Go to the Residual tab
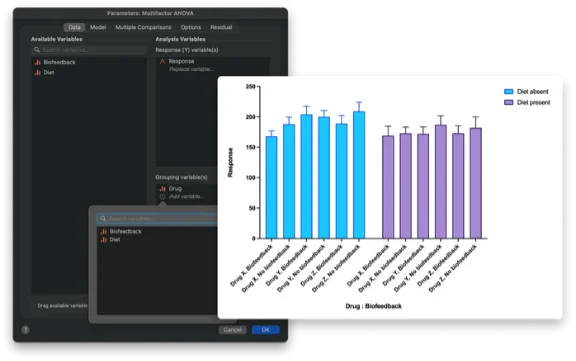The image size is (576, 361). 221,27
